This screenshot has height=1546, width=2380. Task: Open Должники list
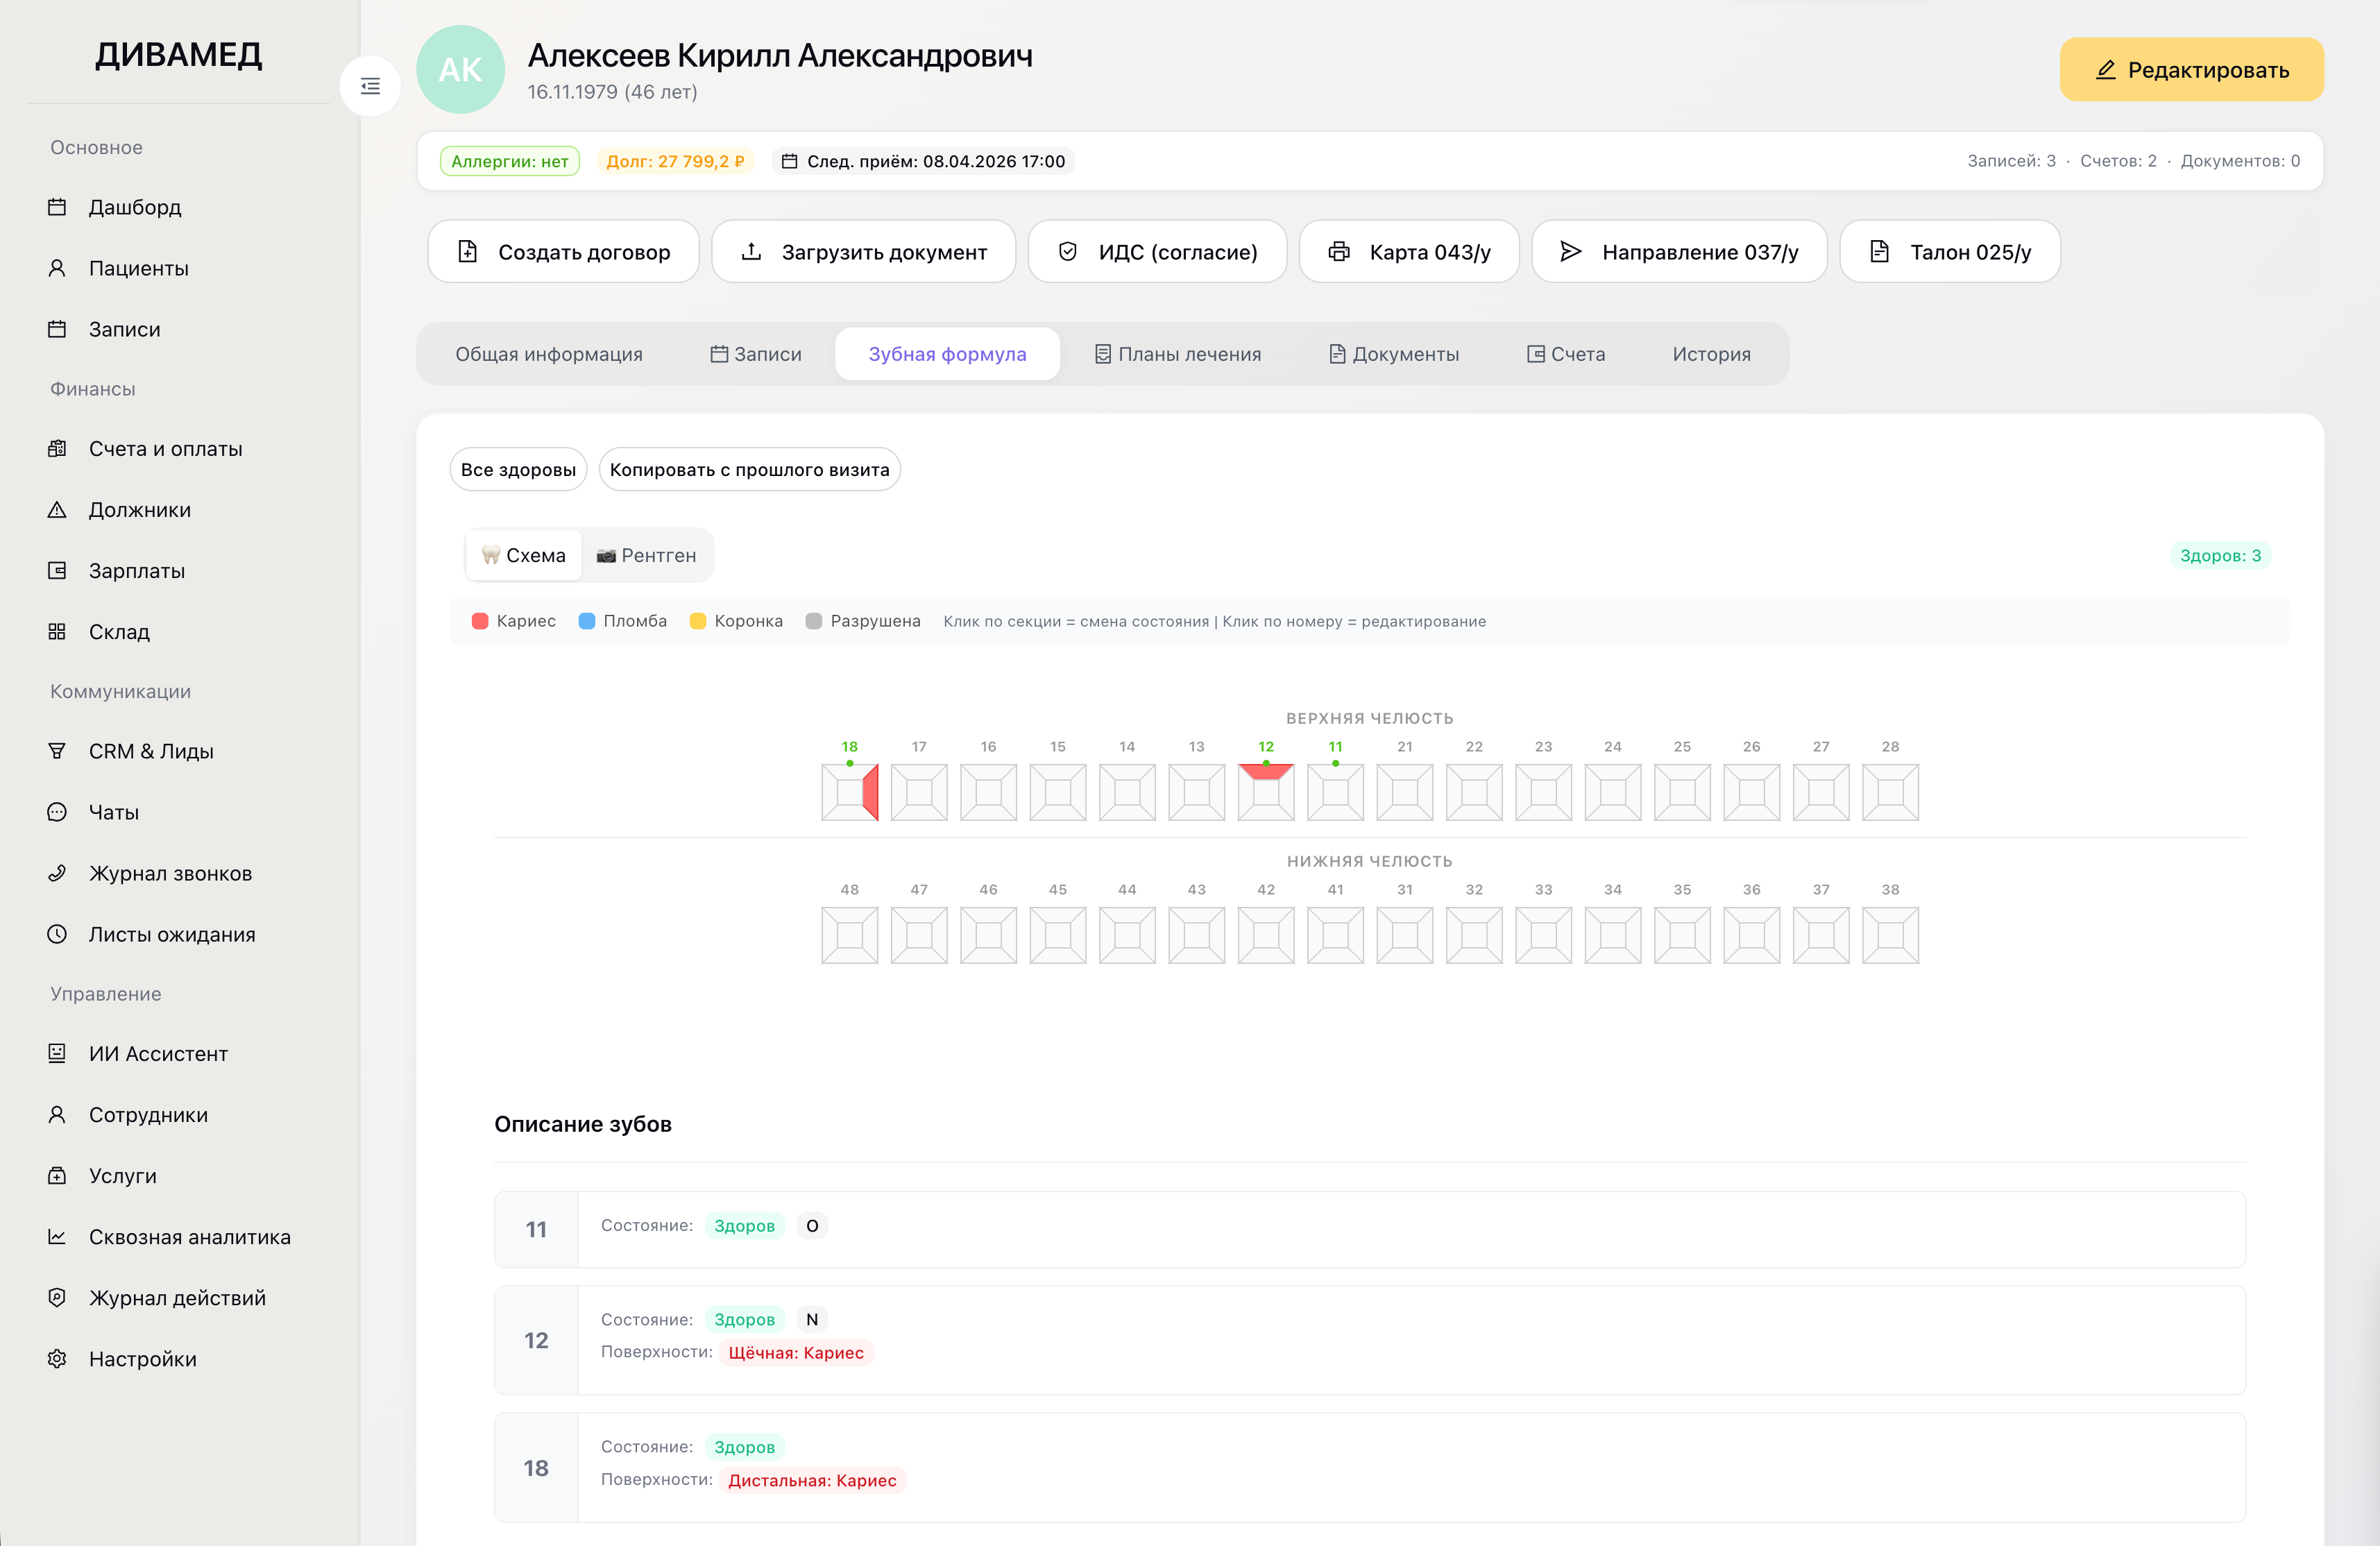[x=139, y=510]
